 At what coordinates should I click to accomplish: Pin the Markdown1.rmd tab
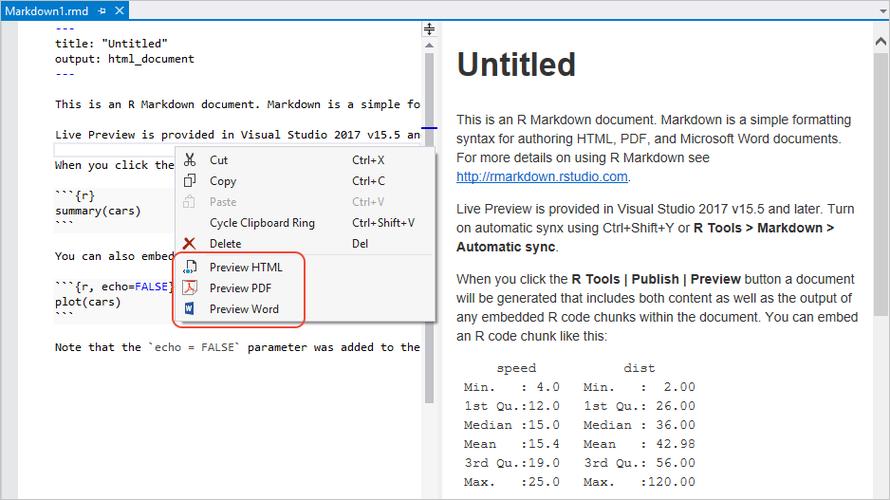pos(102,10)
